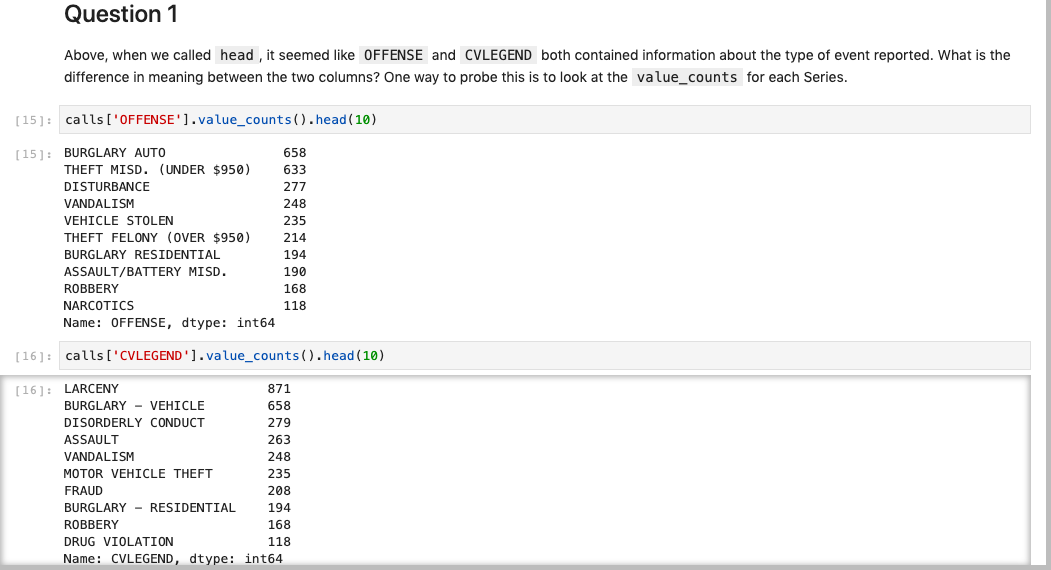Click the inline code 'CVLEGEND' in the paragraph
Image resolution: width=1051 pixels, height=570 pixels.
tap(498, 55)
